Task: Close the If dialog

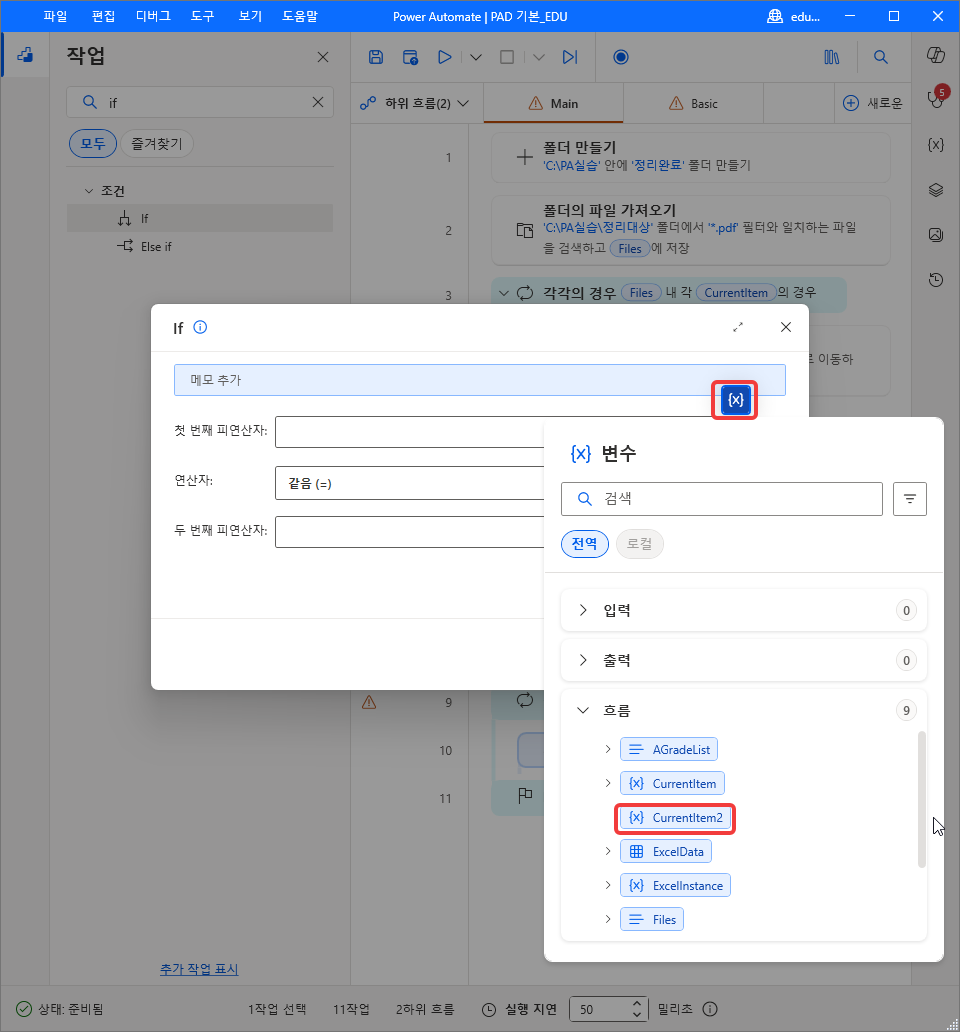Action: click(786, 327)
